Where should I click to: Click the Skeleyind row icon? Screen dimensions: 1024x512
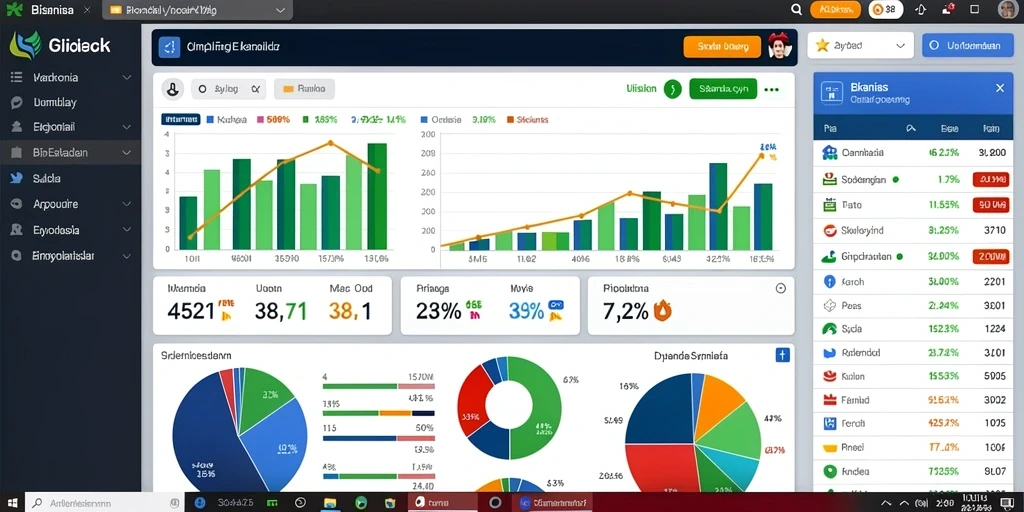pyautogui.click(x=829, y=230)
